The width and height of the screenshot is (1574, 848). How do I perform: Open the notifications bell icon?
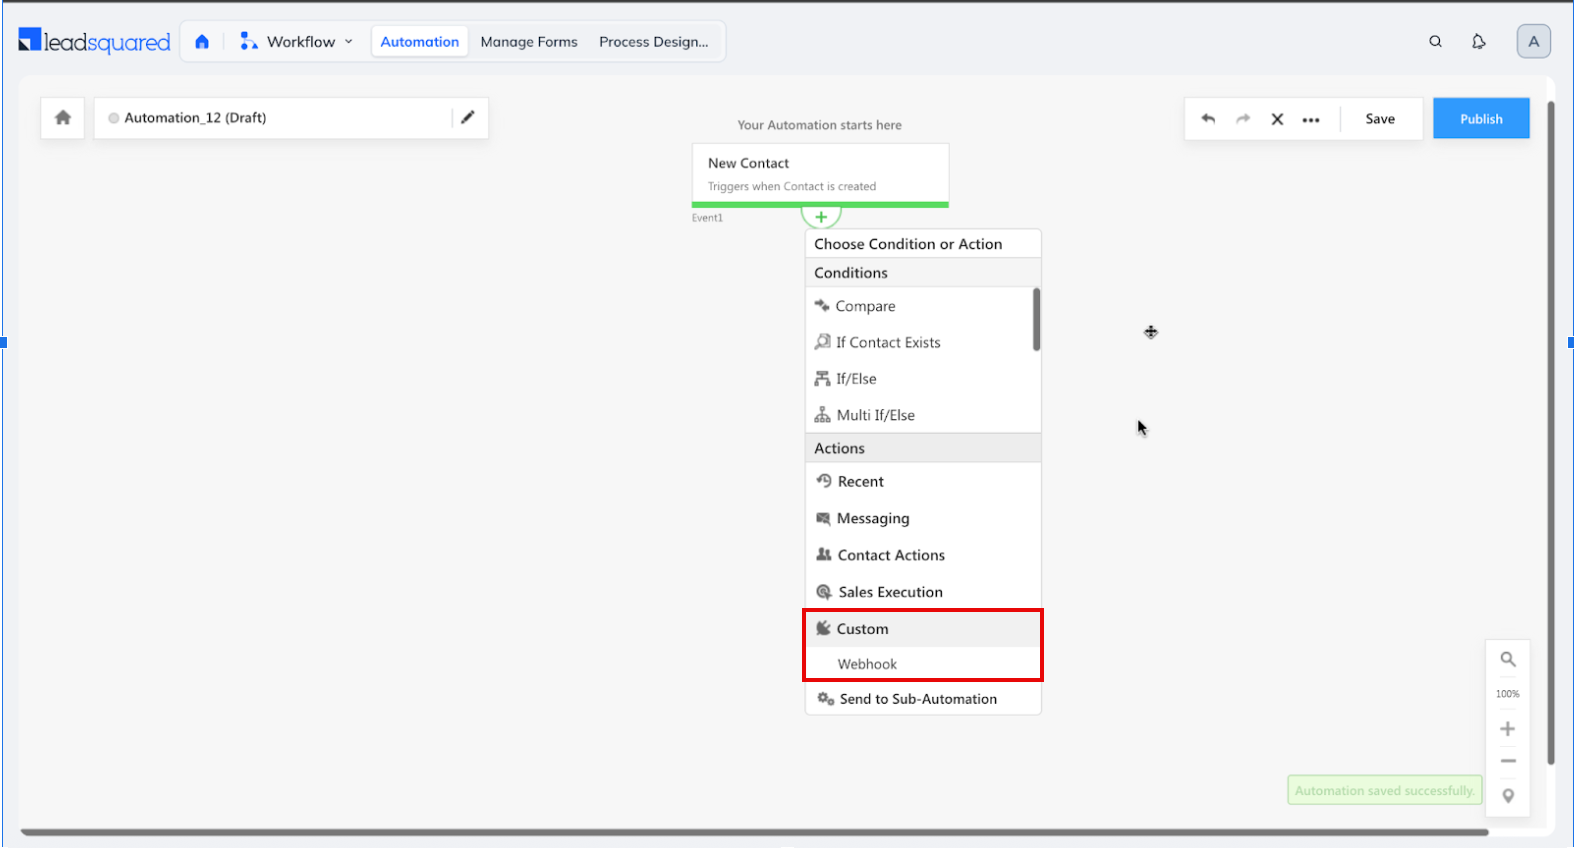tap(1478, 41)
